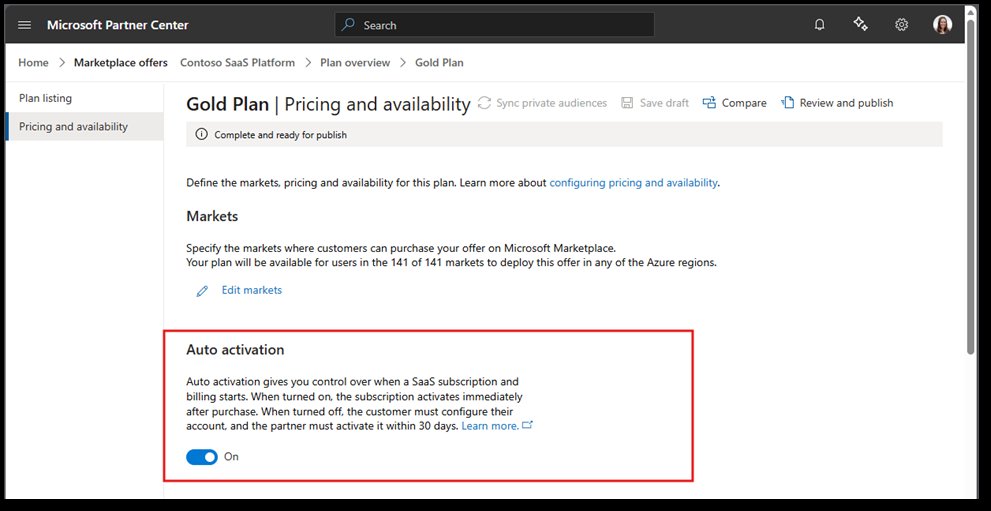The image size is (991, 511).
Task: Click the chevron after Contoso SaaS Platform
Action: pyautogui.click(x=308, y=63)
